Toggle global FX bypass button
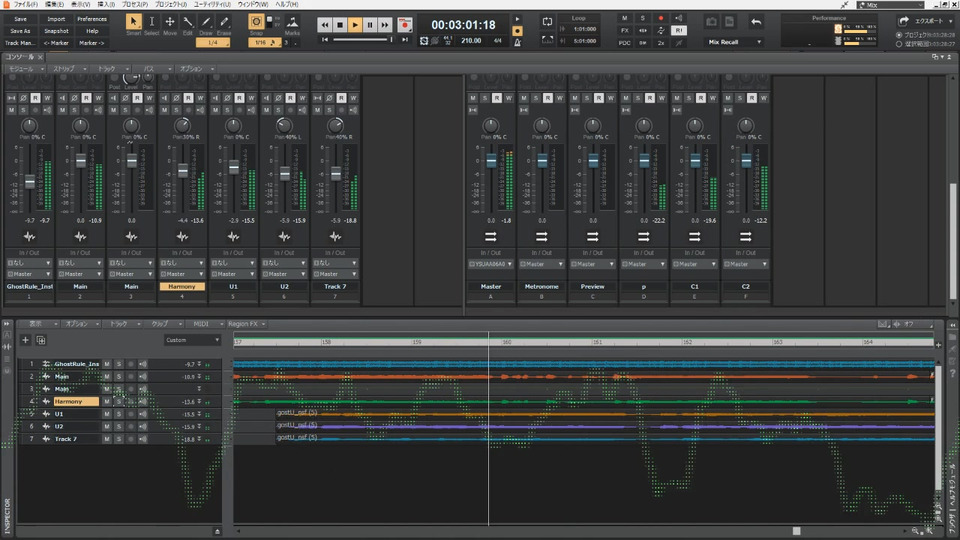The height and width of the screenshot is (540, 960). (x=624, y=31)
